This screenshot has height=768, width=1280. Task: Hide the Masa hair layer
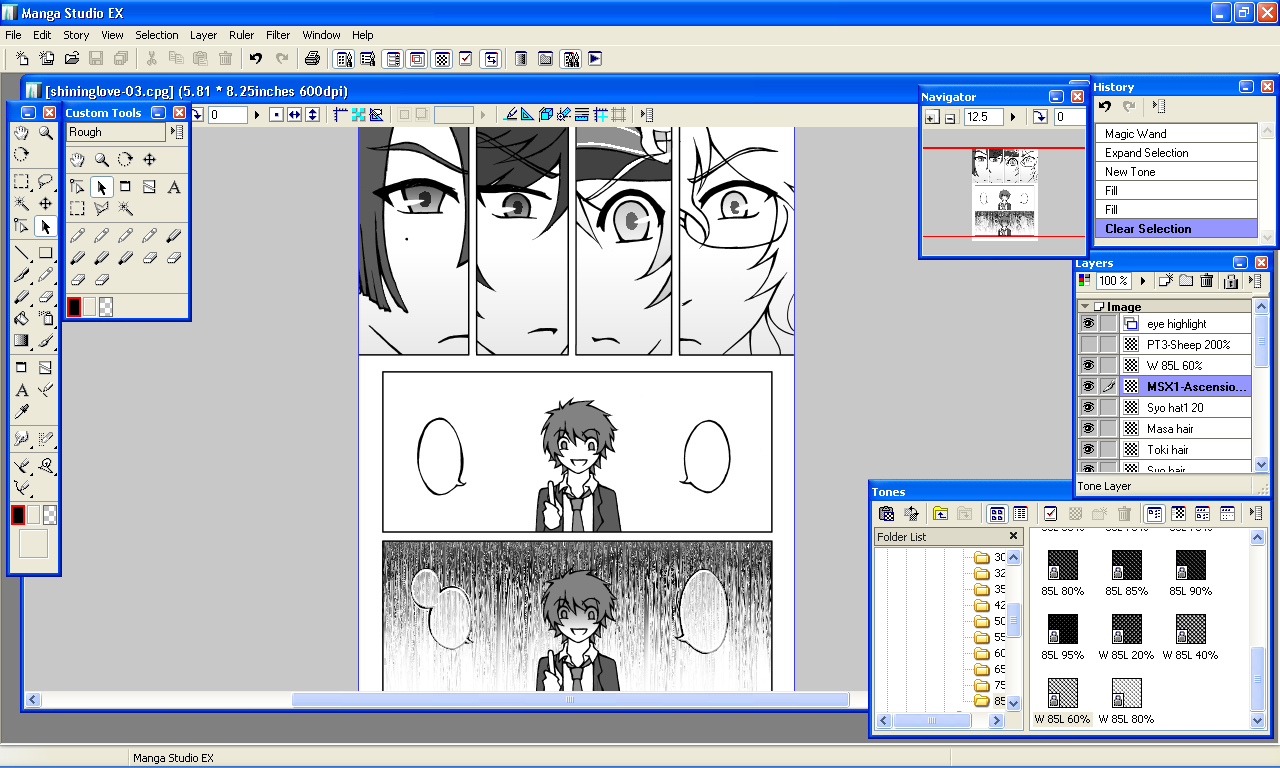[x=1088, y=429]
